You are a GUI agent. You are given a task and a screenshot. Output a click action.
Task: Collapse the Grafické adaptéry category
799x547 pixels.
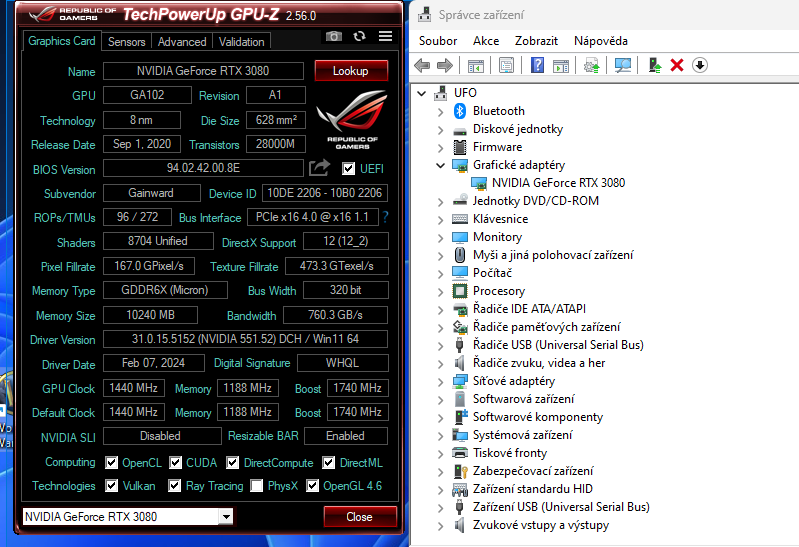point(440,165)
